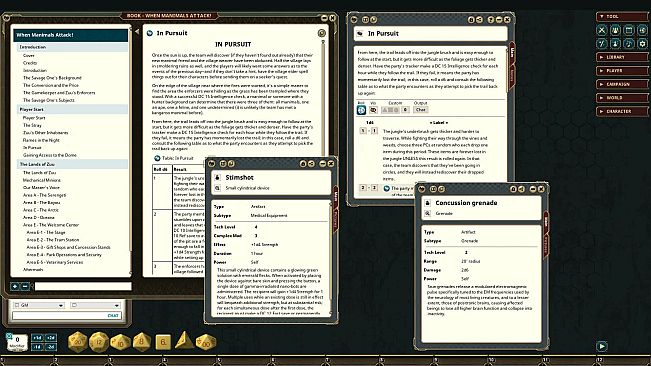Image resolution: width=651 pixels, height=366 pixels.
Task: Roll the d12 die
Action: tap(99, 342)
